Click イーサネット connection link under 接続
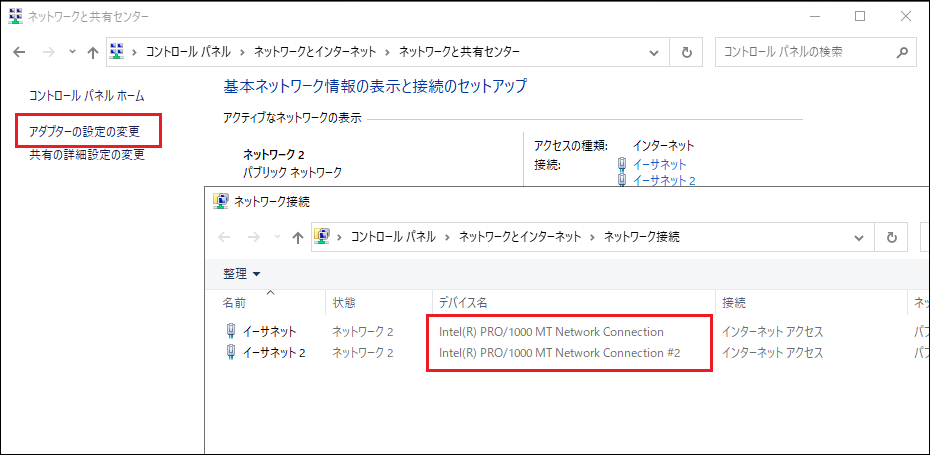Image resolution: width=930 pixels, height=455 pixels. tap(660, 164)
